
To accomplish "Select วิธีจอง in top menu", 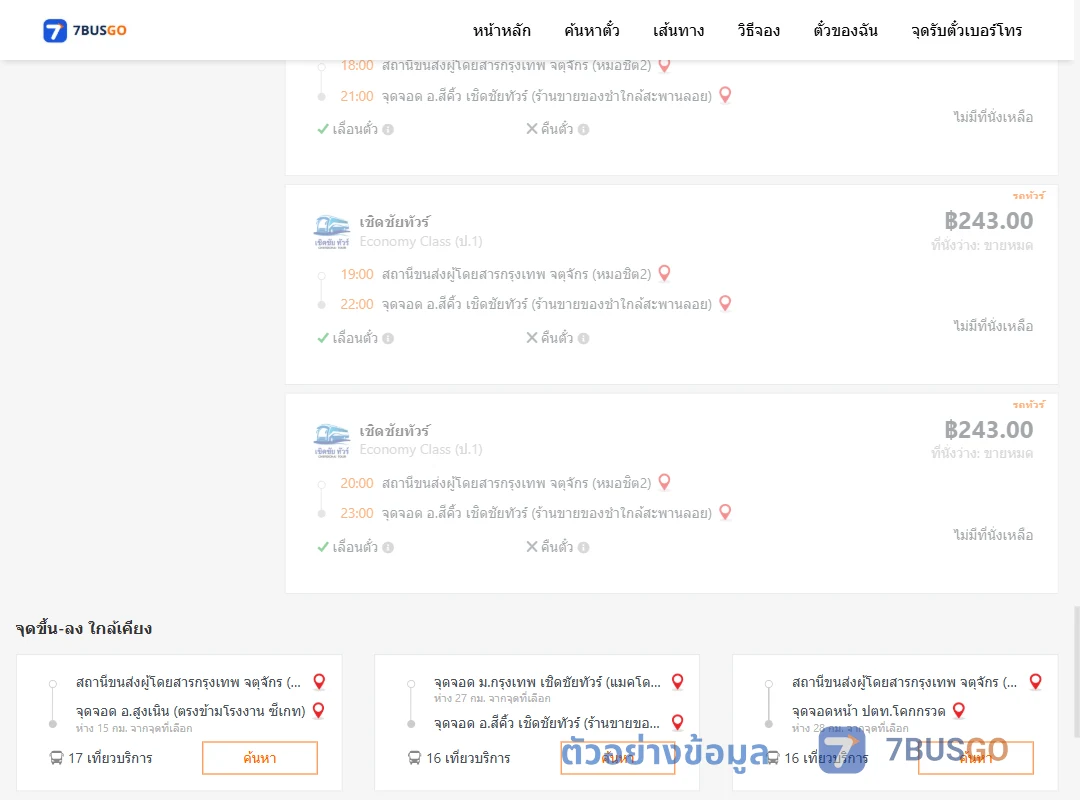I will (x=758, y=30).
